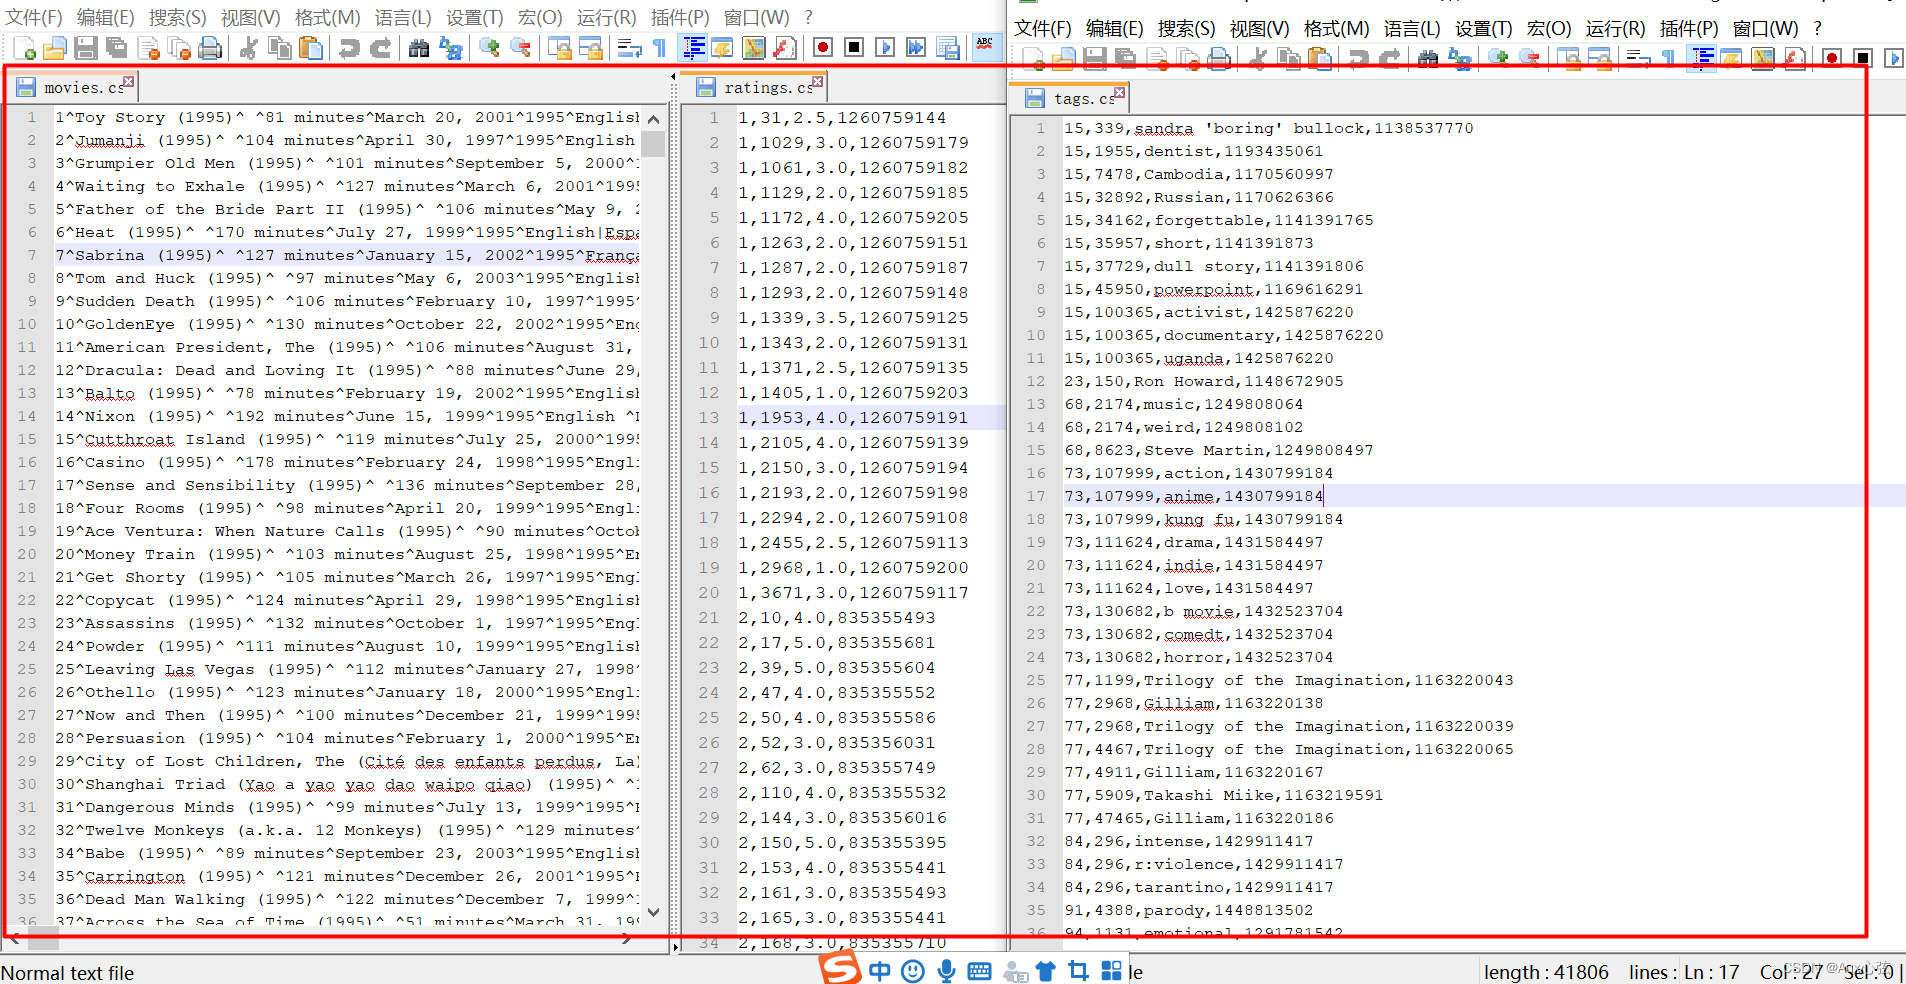Close the movies.csv tab
This screenshot has height=984, width=1906.
tap(128, 81)
